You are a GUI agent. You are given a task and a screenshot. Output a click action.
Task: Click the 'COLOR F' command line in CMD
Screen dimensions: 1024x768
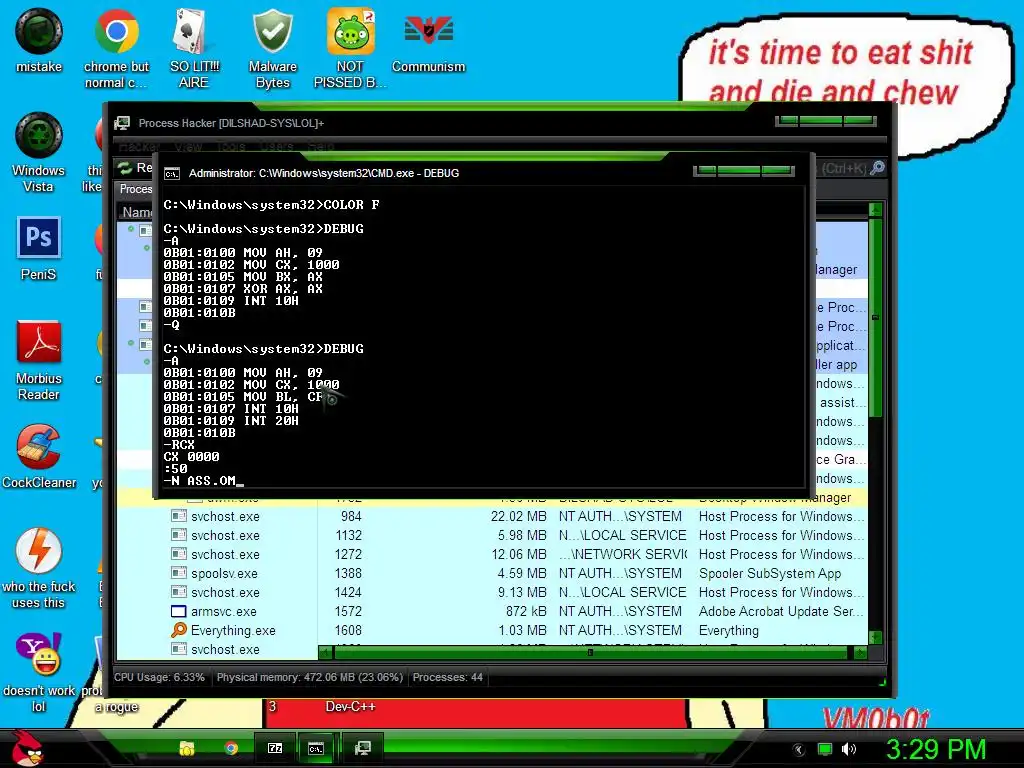272,204
